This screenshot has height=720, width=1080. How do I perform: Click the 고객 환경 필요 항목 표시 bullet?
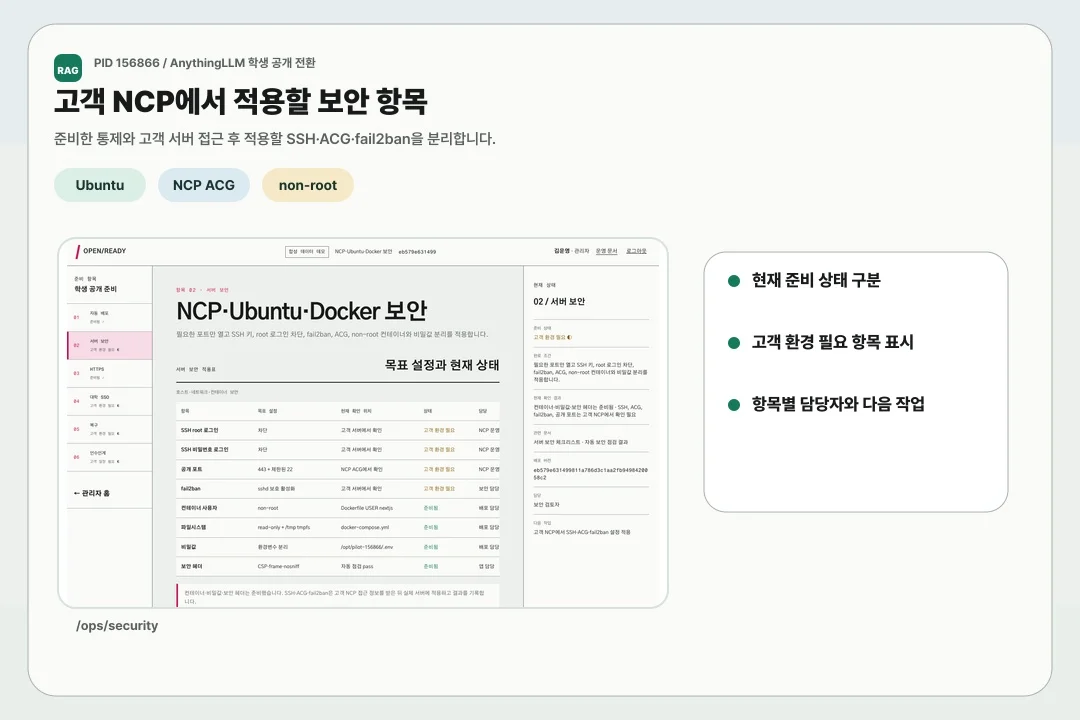(x=833, y=342)
